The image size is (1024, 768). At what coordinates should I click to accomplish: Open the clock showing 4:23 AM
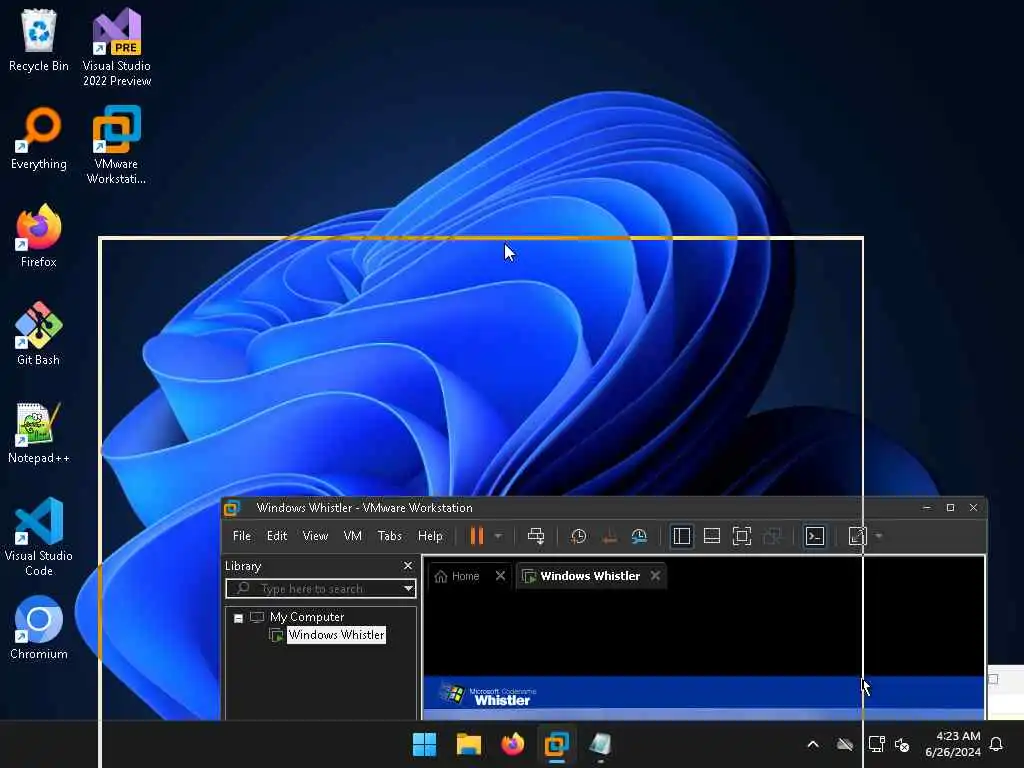point(953,744)
